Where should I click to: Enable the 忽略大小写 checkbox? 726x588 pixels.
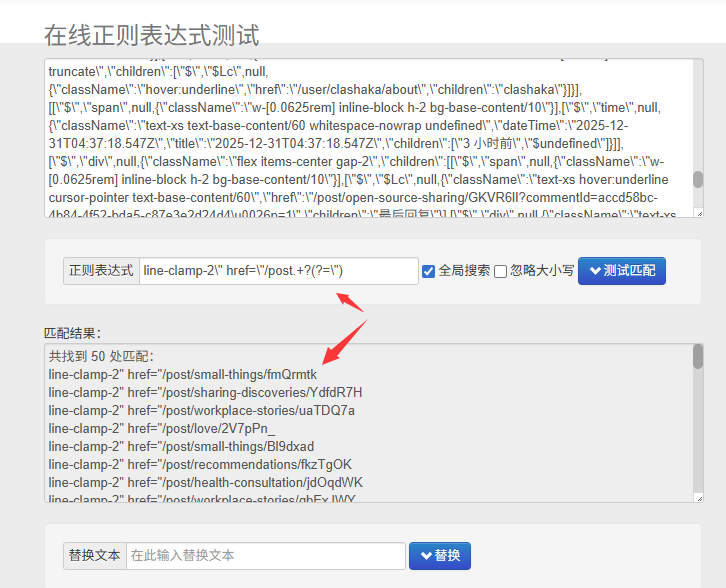[x=500, y=271]
